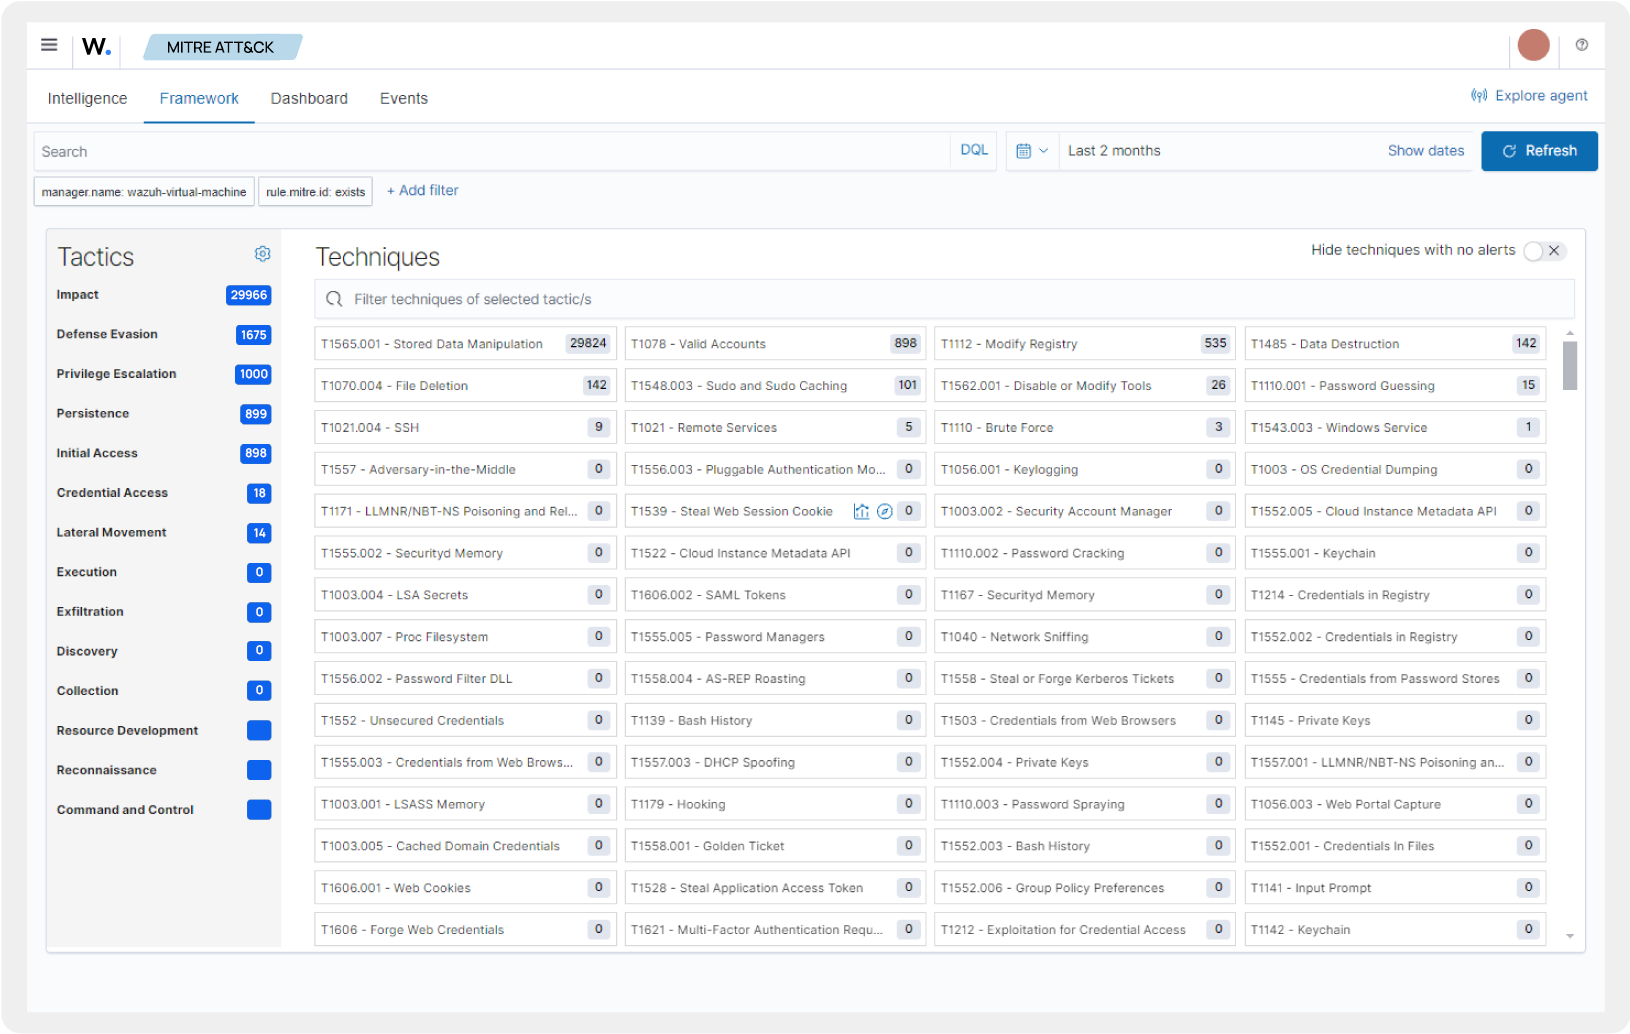Open intelligence details for T1539 via compass icon

885,511
